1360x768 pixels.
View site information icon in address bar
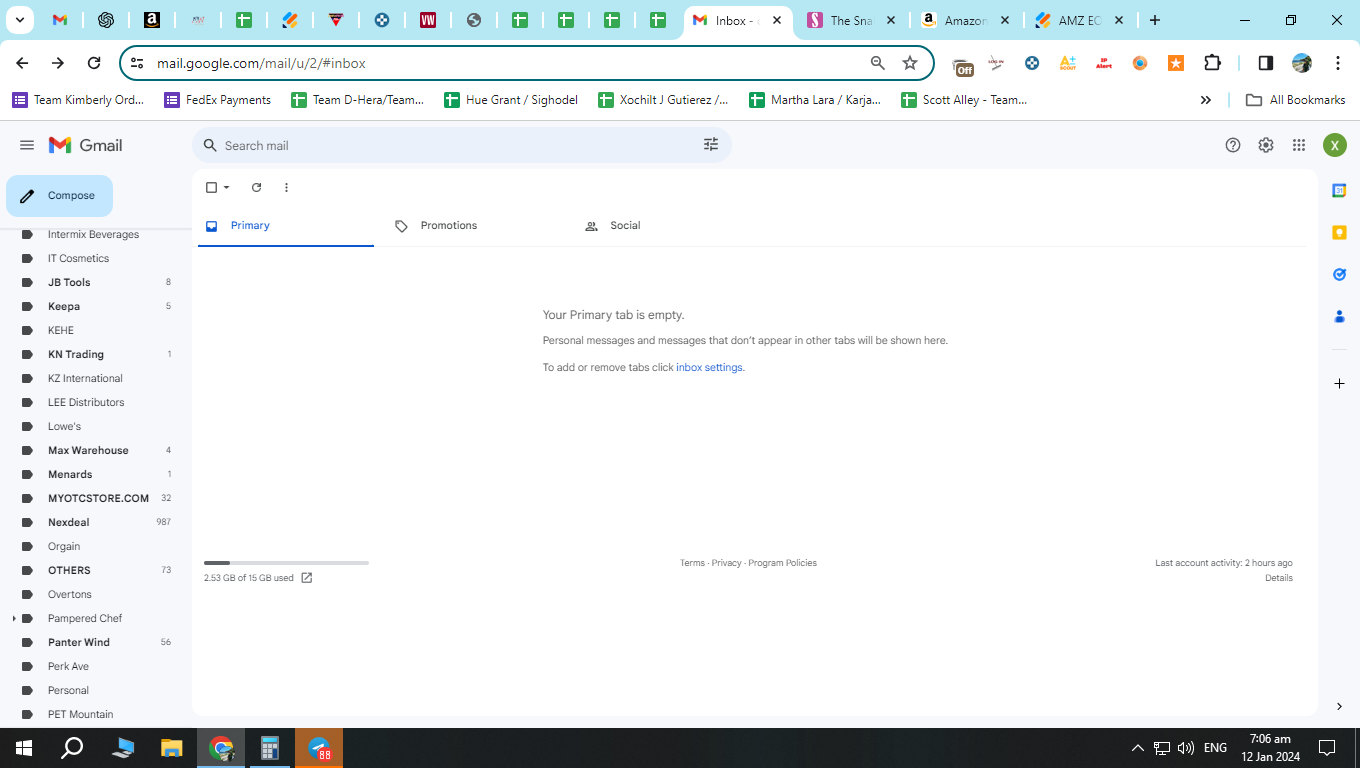tap(138, 63)
